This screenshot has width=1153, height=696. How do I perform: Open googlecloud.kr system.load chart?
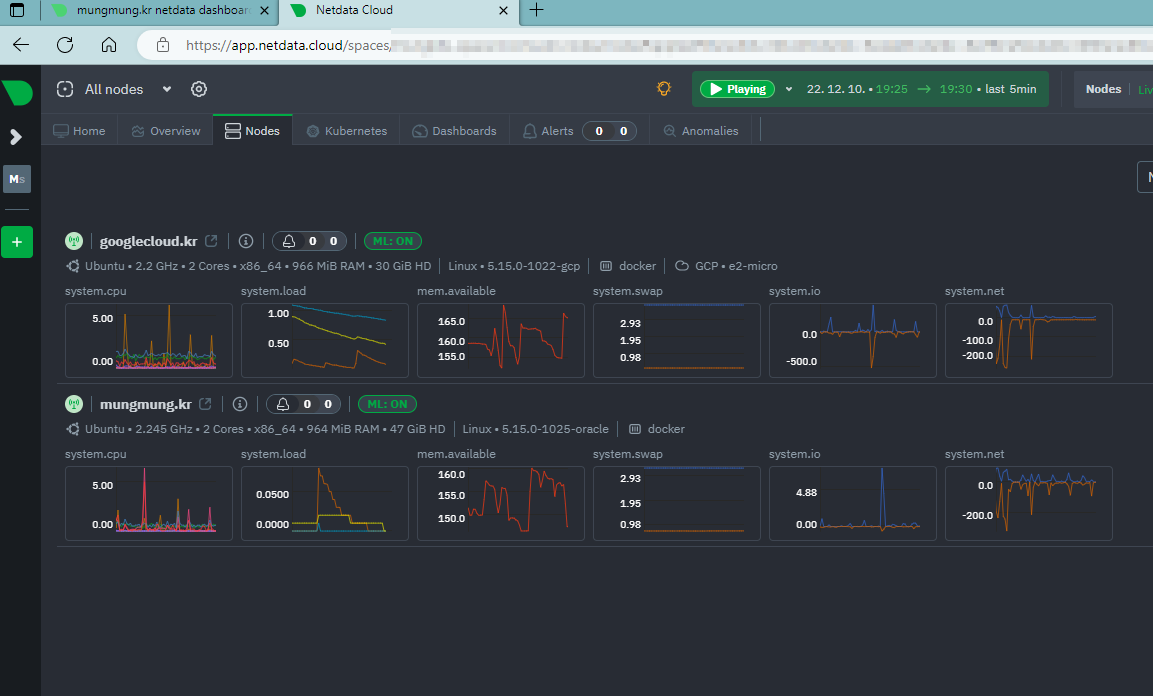(324, 340)
